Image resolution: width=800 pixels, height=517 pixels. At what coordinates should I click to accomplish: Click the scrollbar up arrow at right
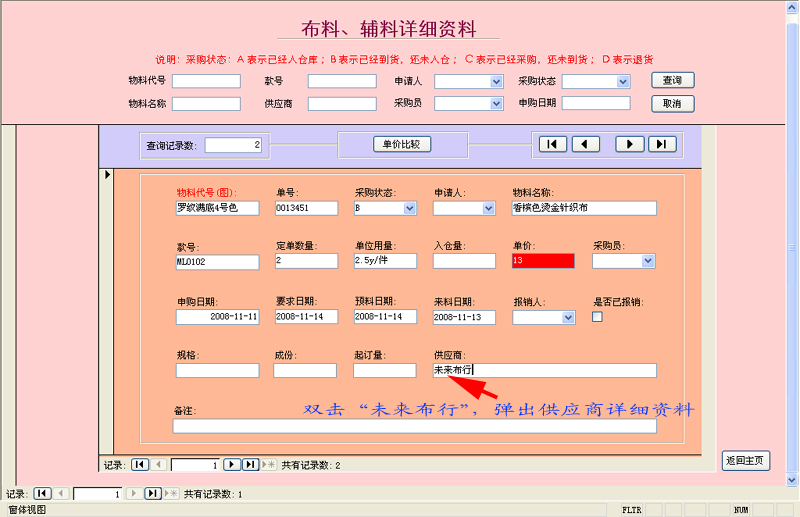(792, 6)
